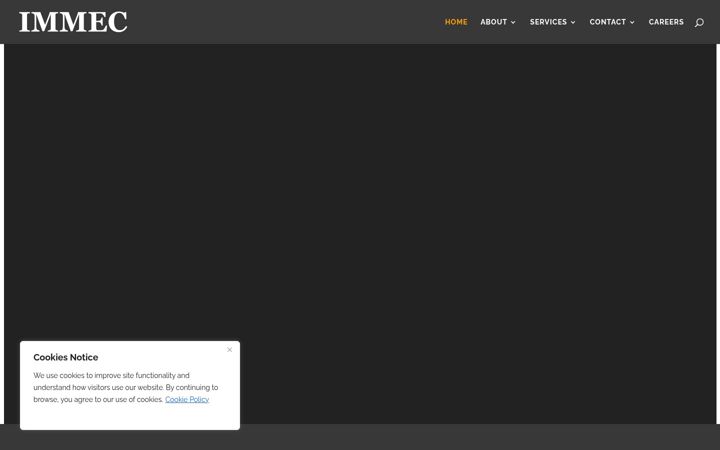Expand the Contact dropdown chevron
Image resolution: width=720 pixels, height=450 pixels.
[632, 22]
